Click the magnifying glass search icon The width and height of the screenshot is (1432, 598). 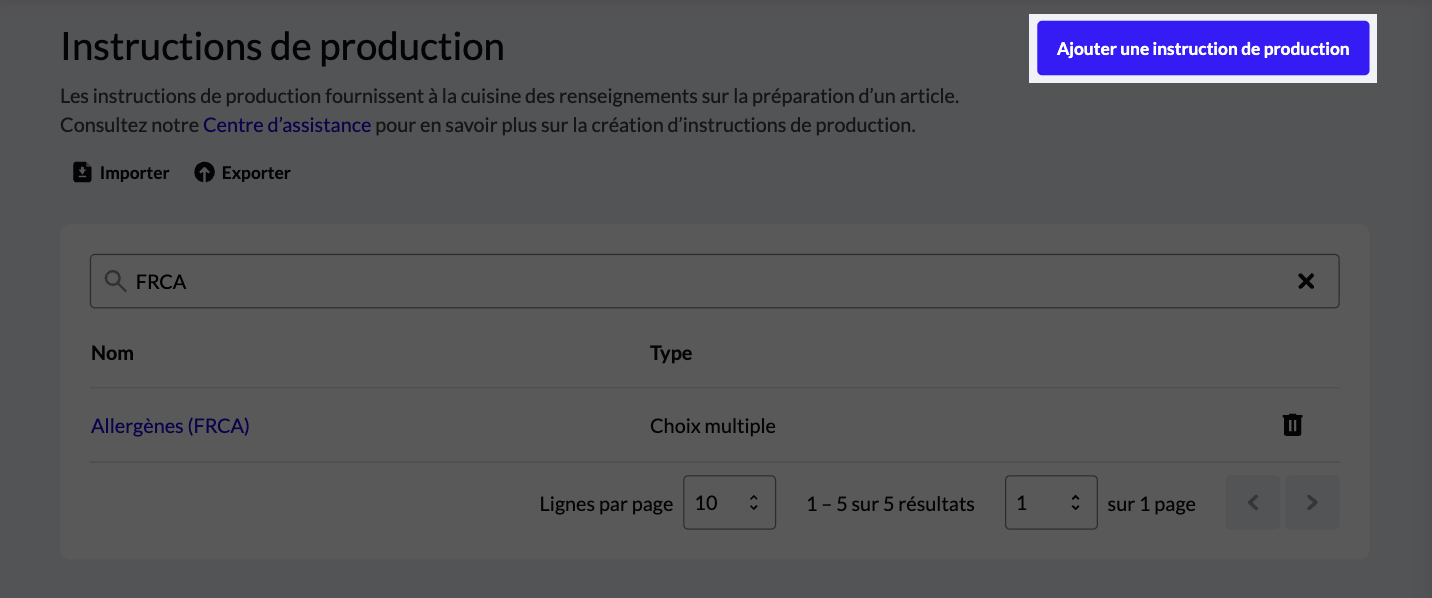pyautogui.click(x=116, y=281)
